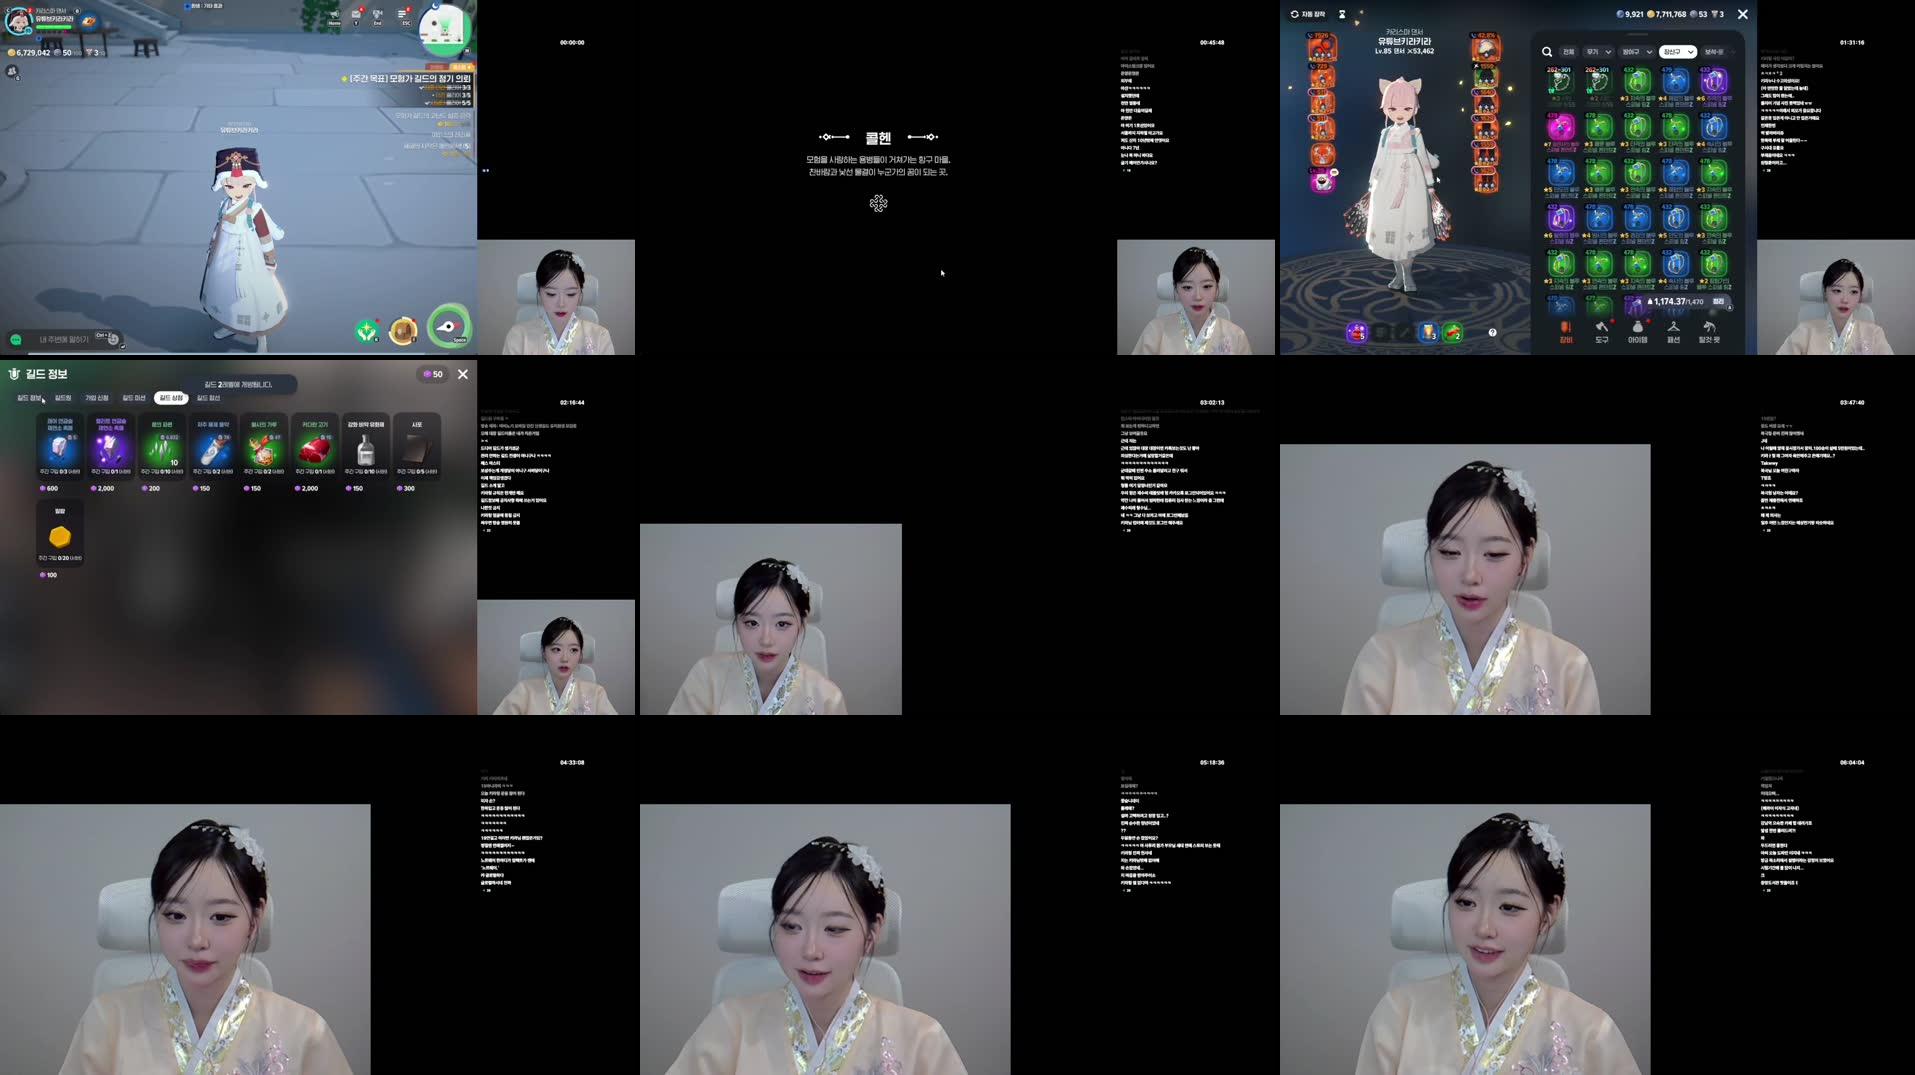The width and height of the screenshot is (1915, 1075).
Task: Open the ESC menu icon on game screen
Action: pos(402,13)
